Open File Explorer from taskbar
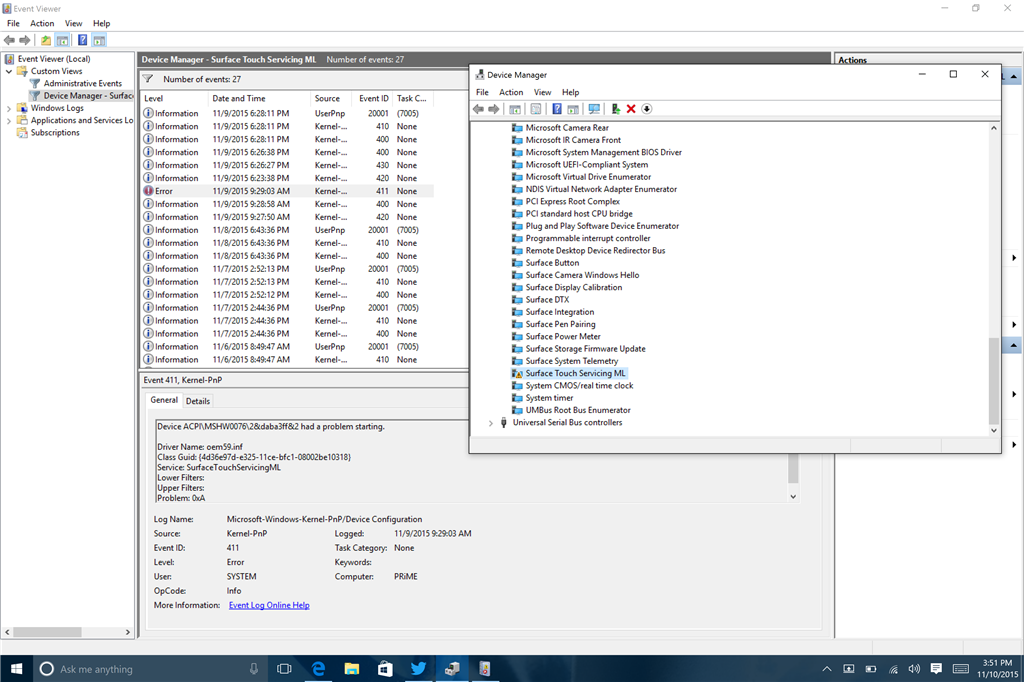The height and width of the screenshot is (682, 1024). coord(352,669)
